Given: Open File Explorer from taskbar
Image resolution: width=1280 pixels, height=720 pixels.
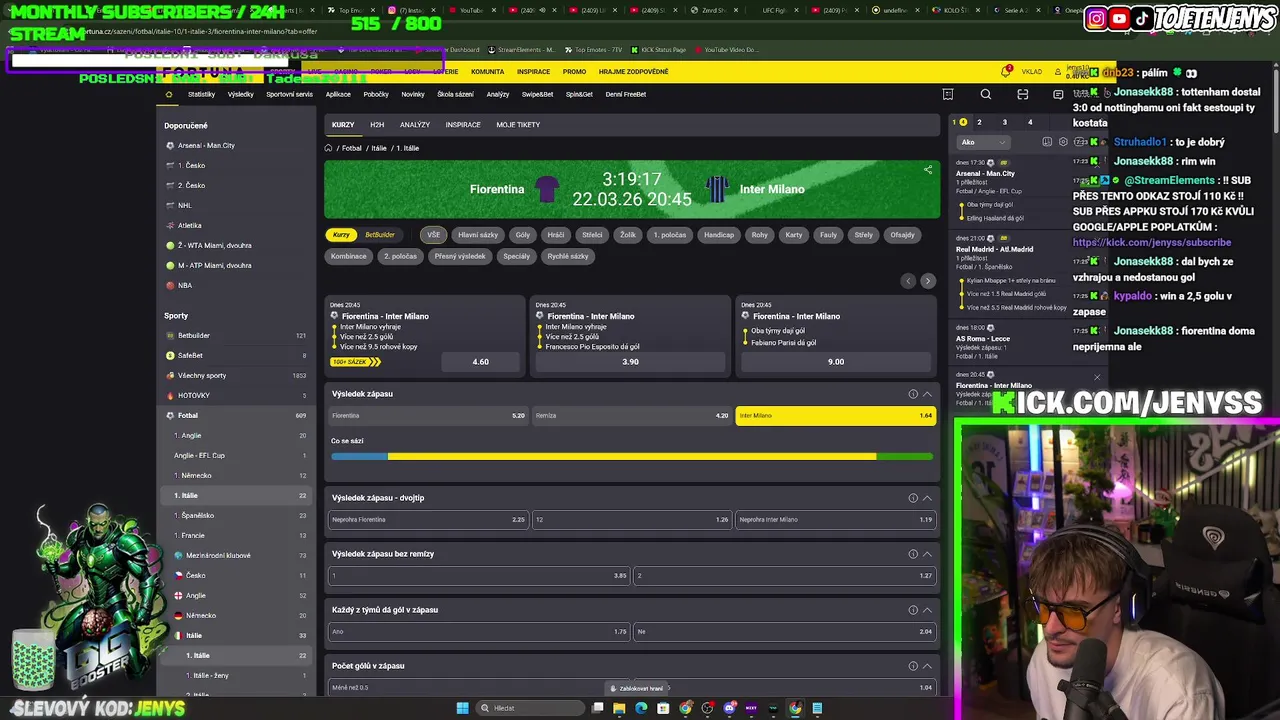Looking at the screenshot, I should point(619,708).
